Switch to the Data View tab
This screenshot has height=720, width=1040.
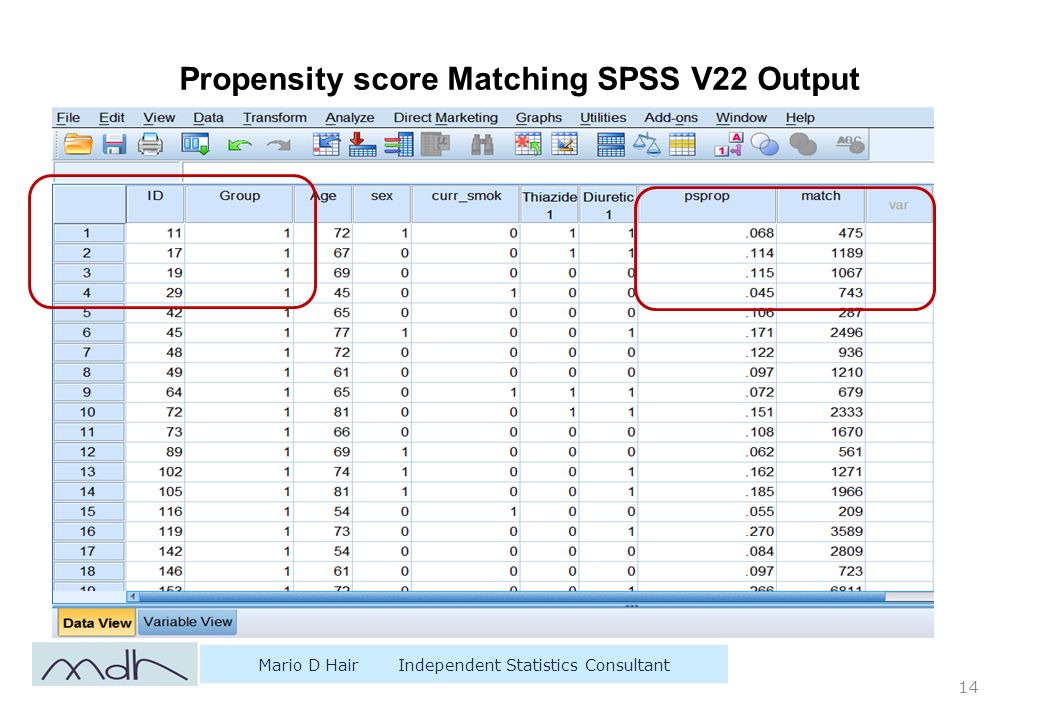tap(97, 623)
